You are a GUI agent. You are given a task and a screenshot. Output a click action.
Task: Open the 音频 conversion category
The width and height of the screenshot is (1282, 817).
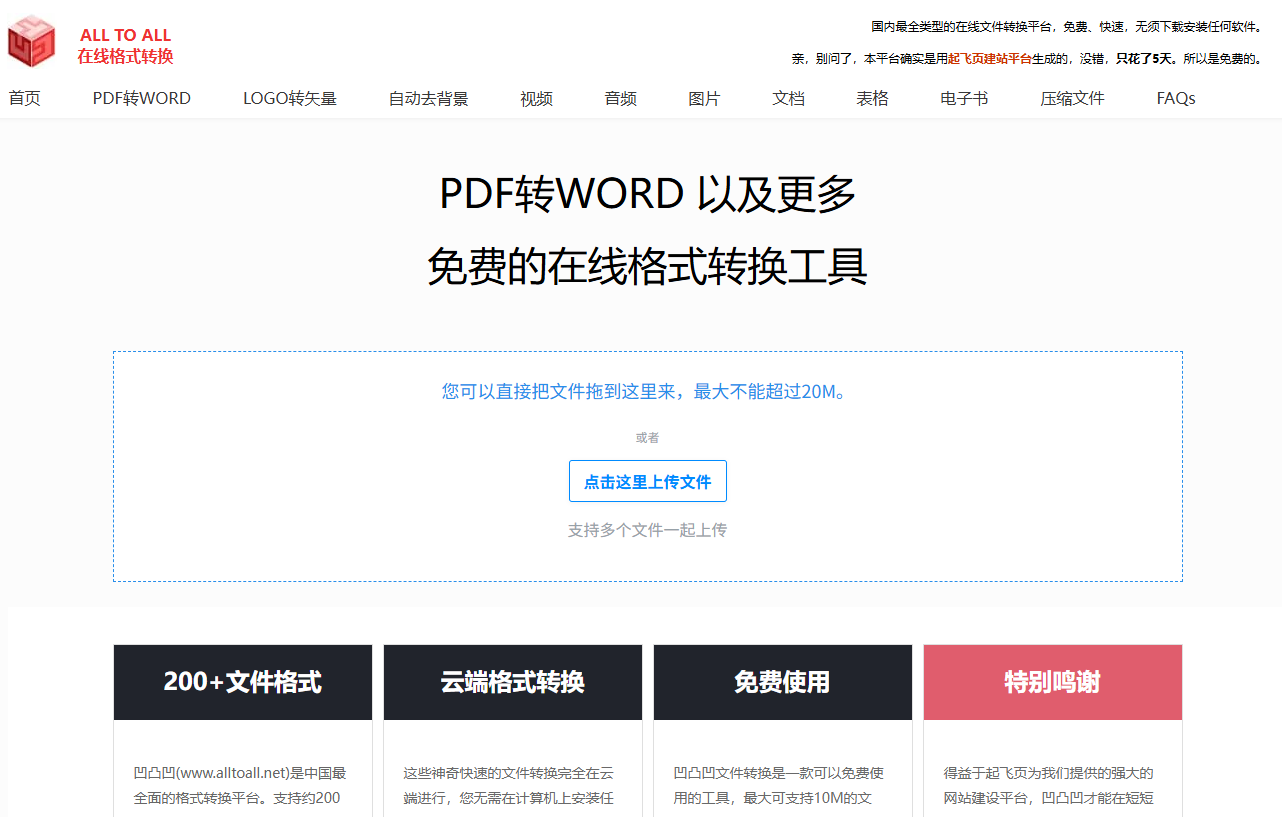[x=620, y=98]
